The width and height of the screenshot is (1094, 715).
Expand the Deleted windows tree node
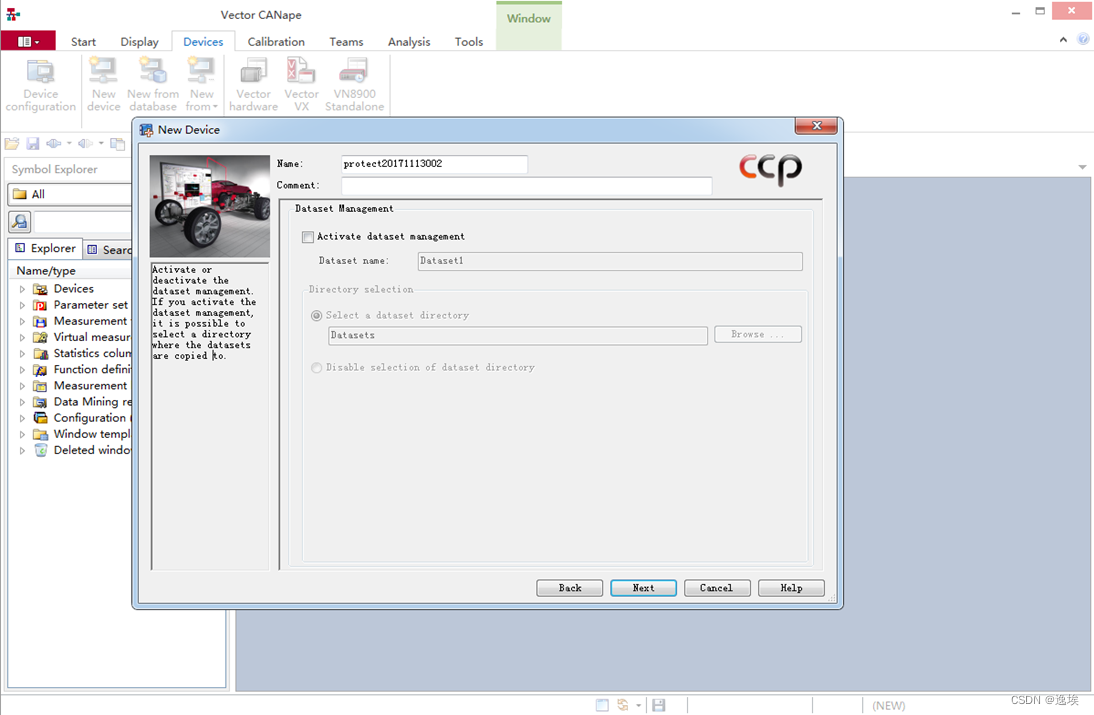pyautogui.click(x=22, y=451)
